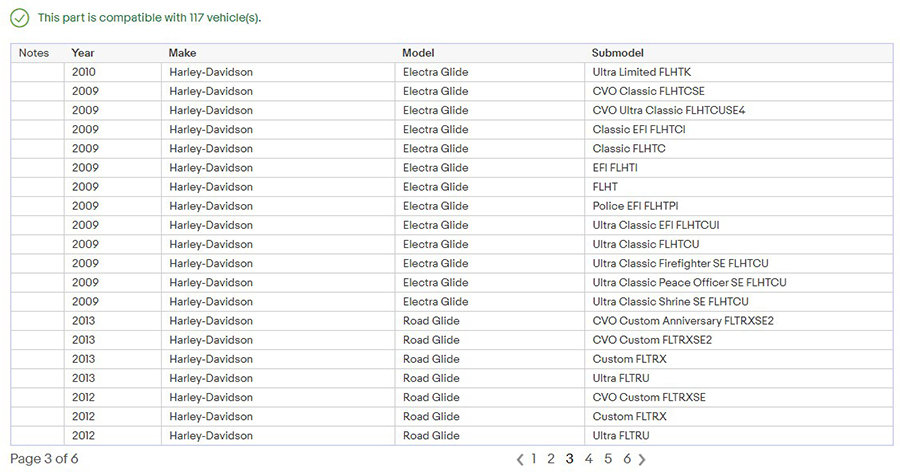The height and width of the screenshot is (472, 900).
Task: Jump to page 6 of compatibility list
Action: (627, 458)
